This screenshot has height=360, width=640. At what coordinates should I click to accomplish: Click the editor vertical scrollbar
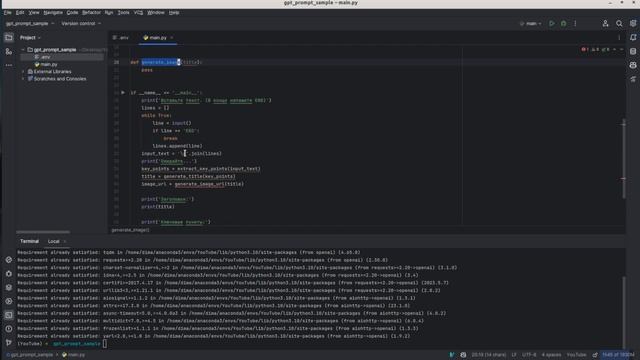[623, 159]
